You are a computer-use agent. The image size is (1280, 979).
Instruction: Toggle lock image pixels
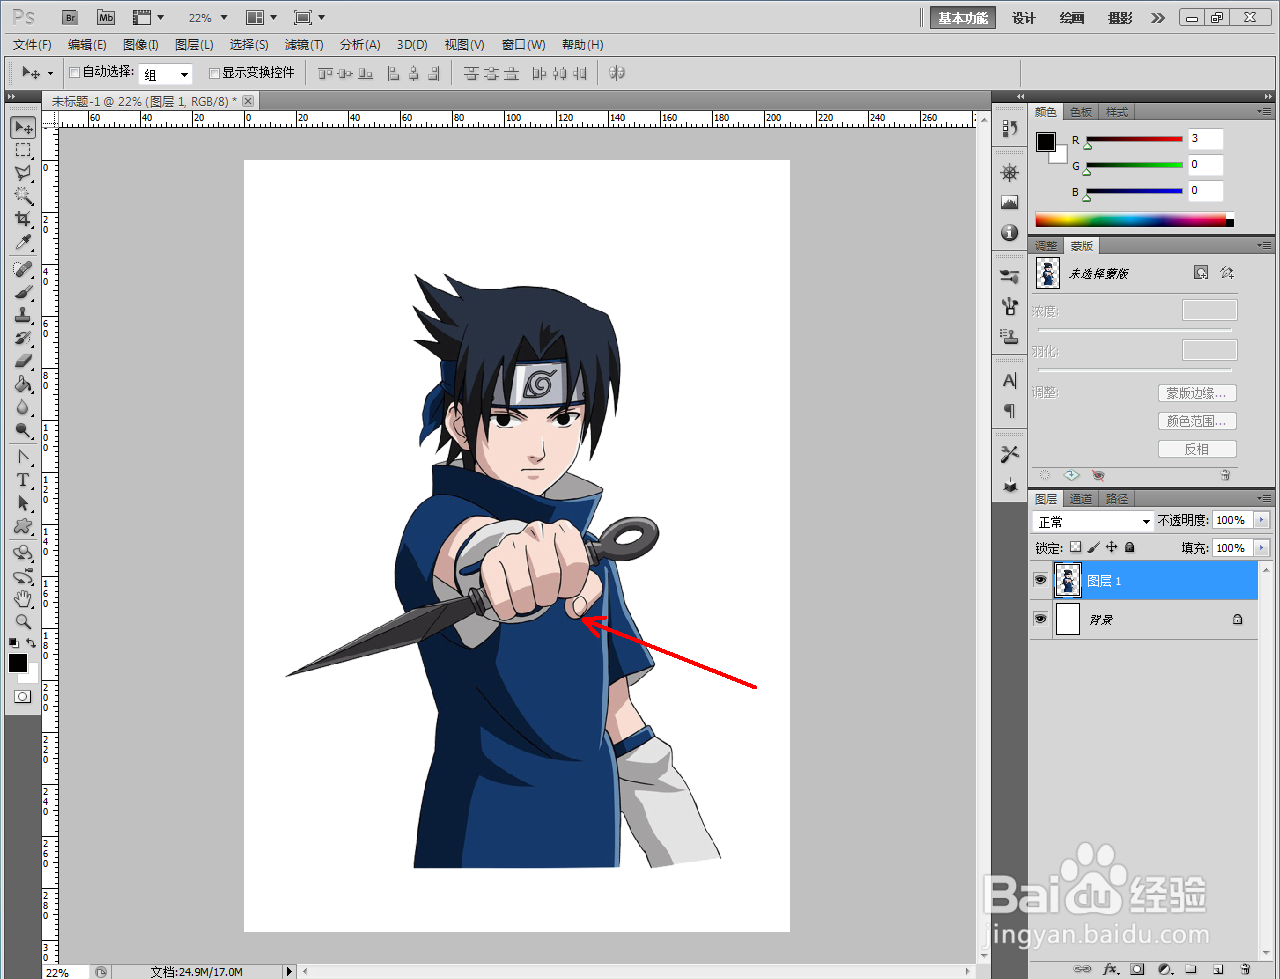(1093, 547)
